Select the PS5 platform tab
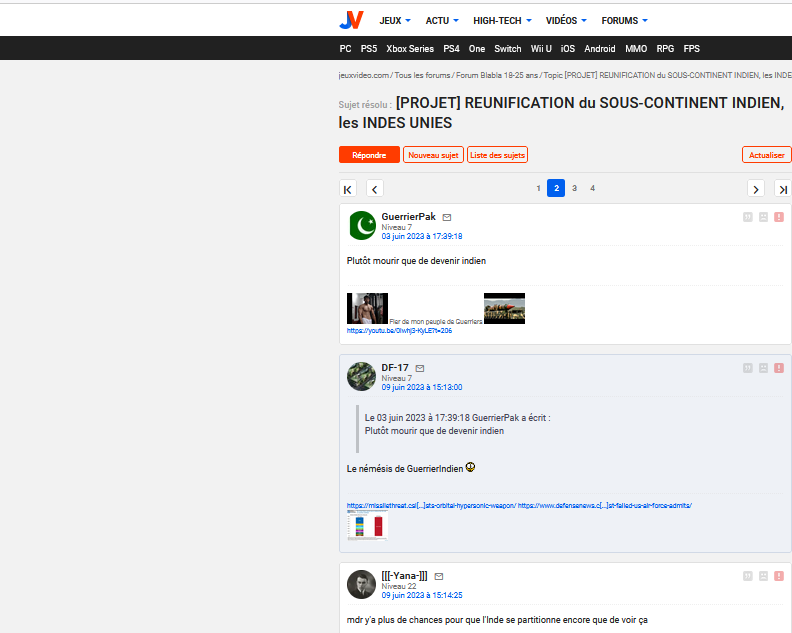The width and height of the screenshot is (792, 633). coord(369,48)
